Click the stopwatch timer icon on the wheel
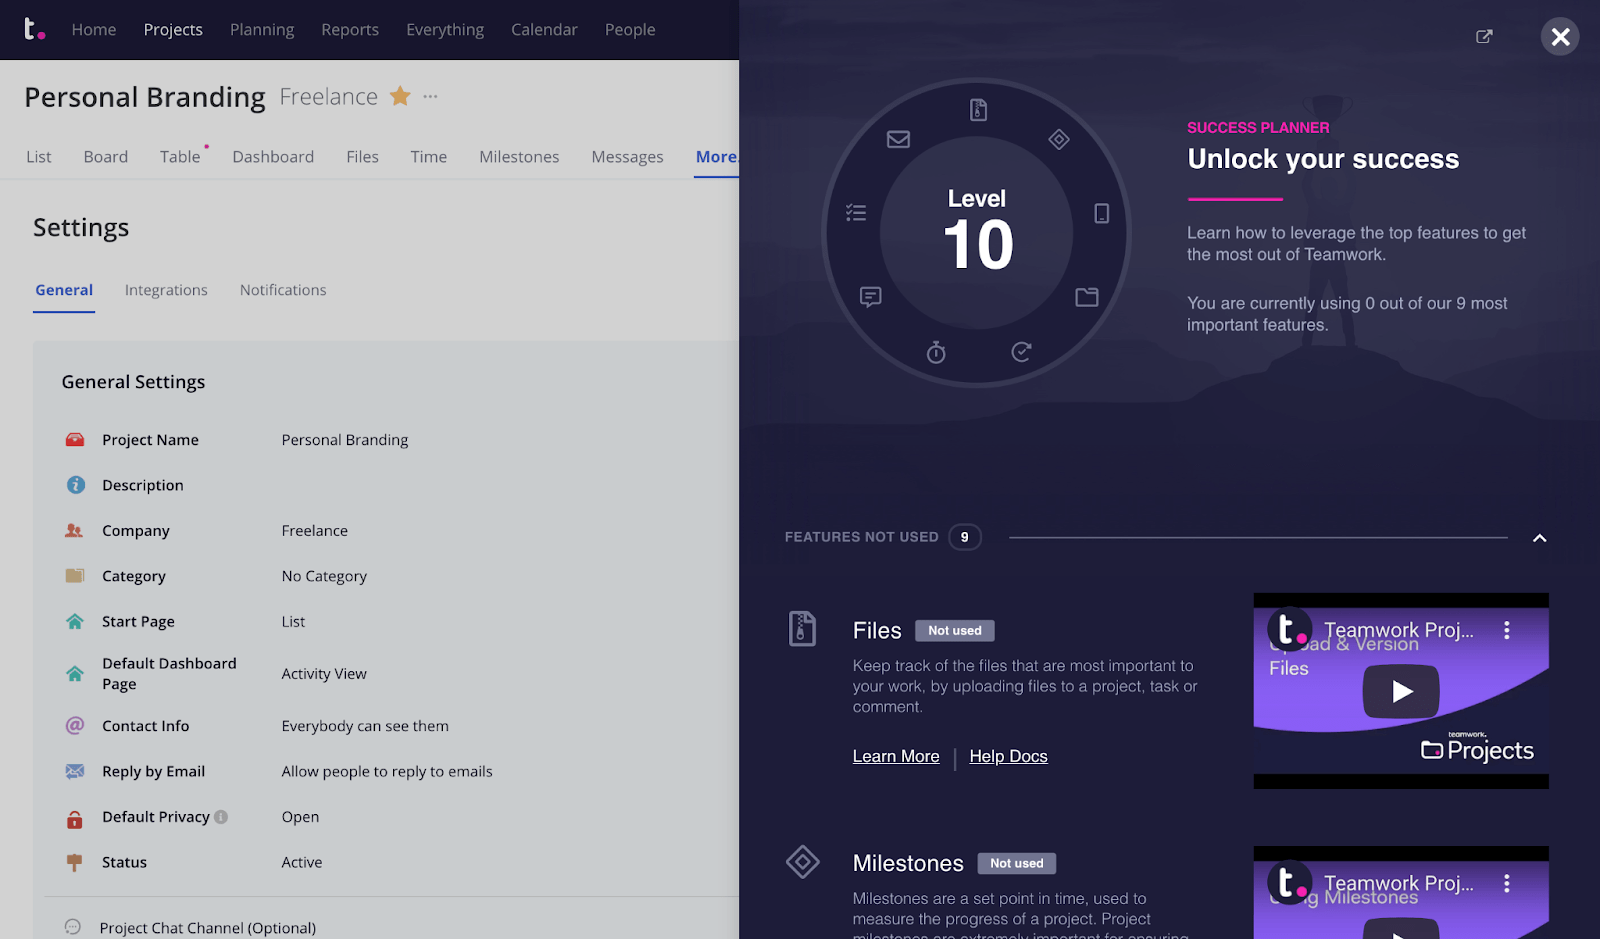Viewport: 1600px width, 939px height. pyautogui.click(x=936, y=352)
